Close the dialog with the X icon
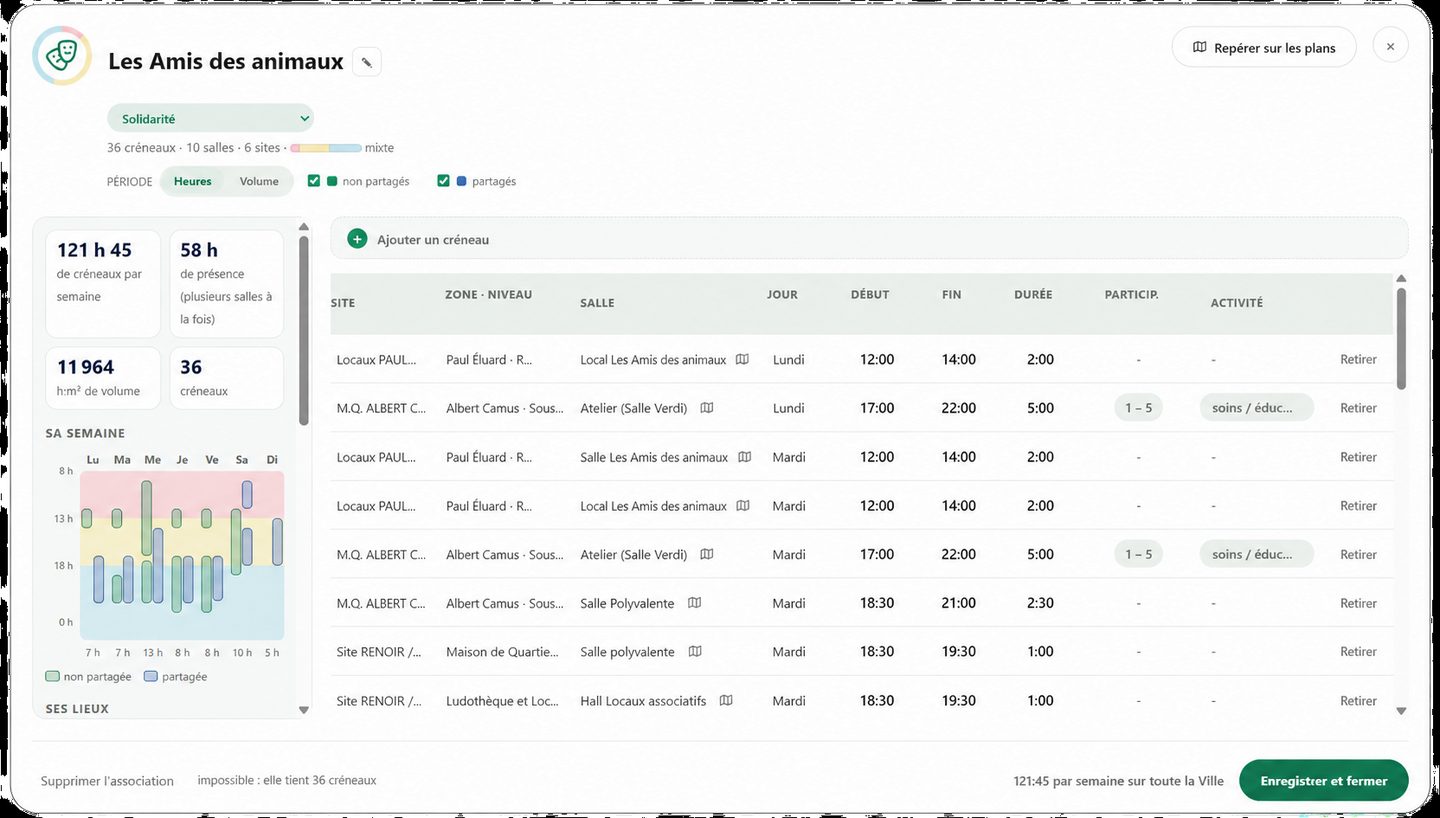This screenshot has width=1440, height=818. coord(1390,46)
